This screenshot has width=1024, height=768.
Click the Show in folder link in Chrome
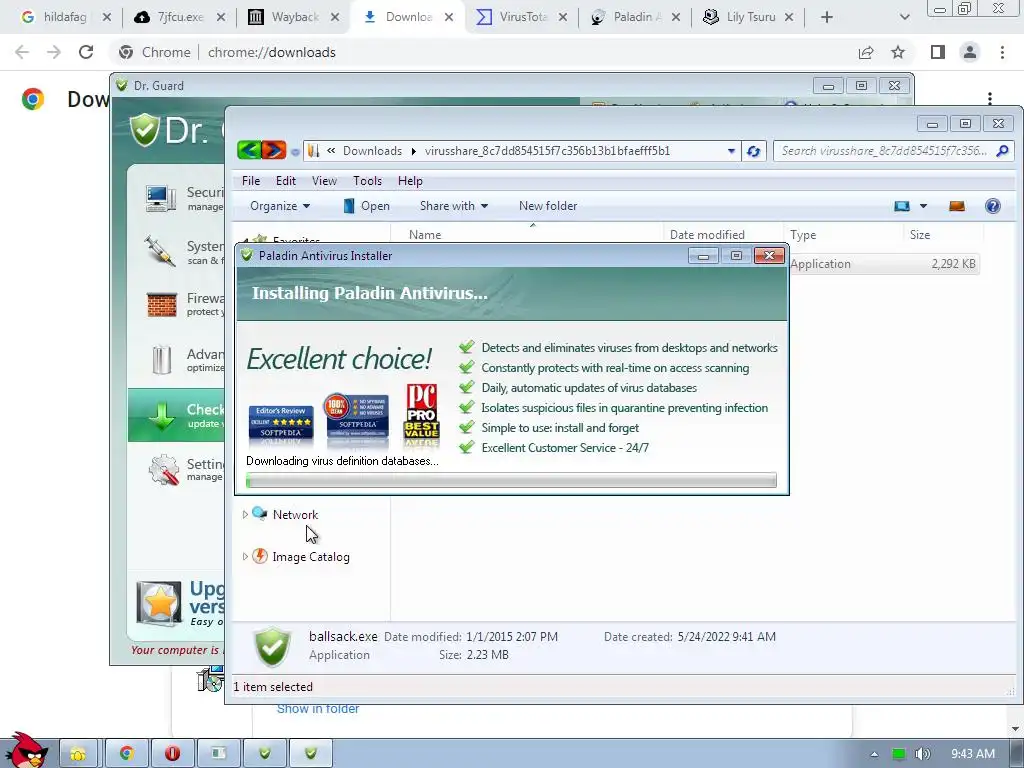click(317, 709)
